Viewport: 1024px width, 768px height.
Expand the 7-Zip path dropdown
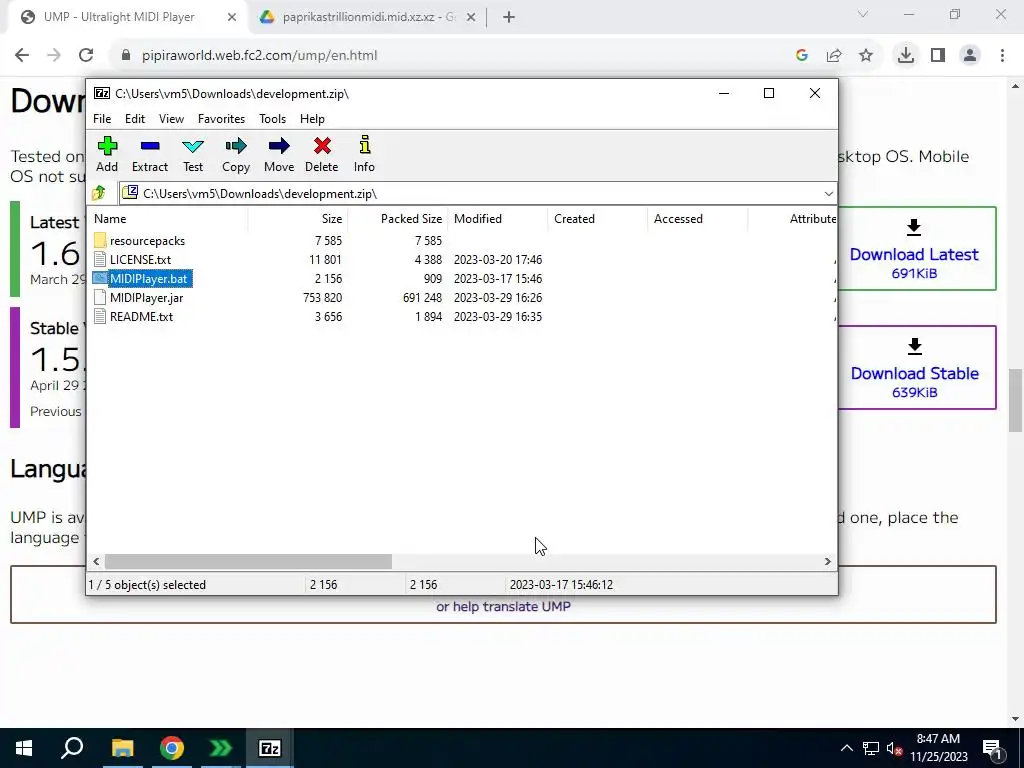(x=828, y=193)
